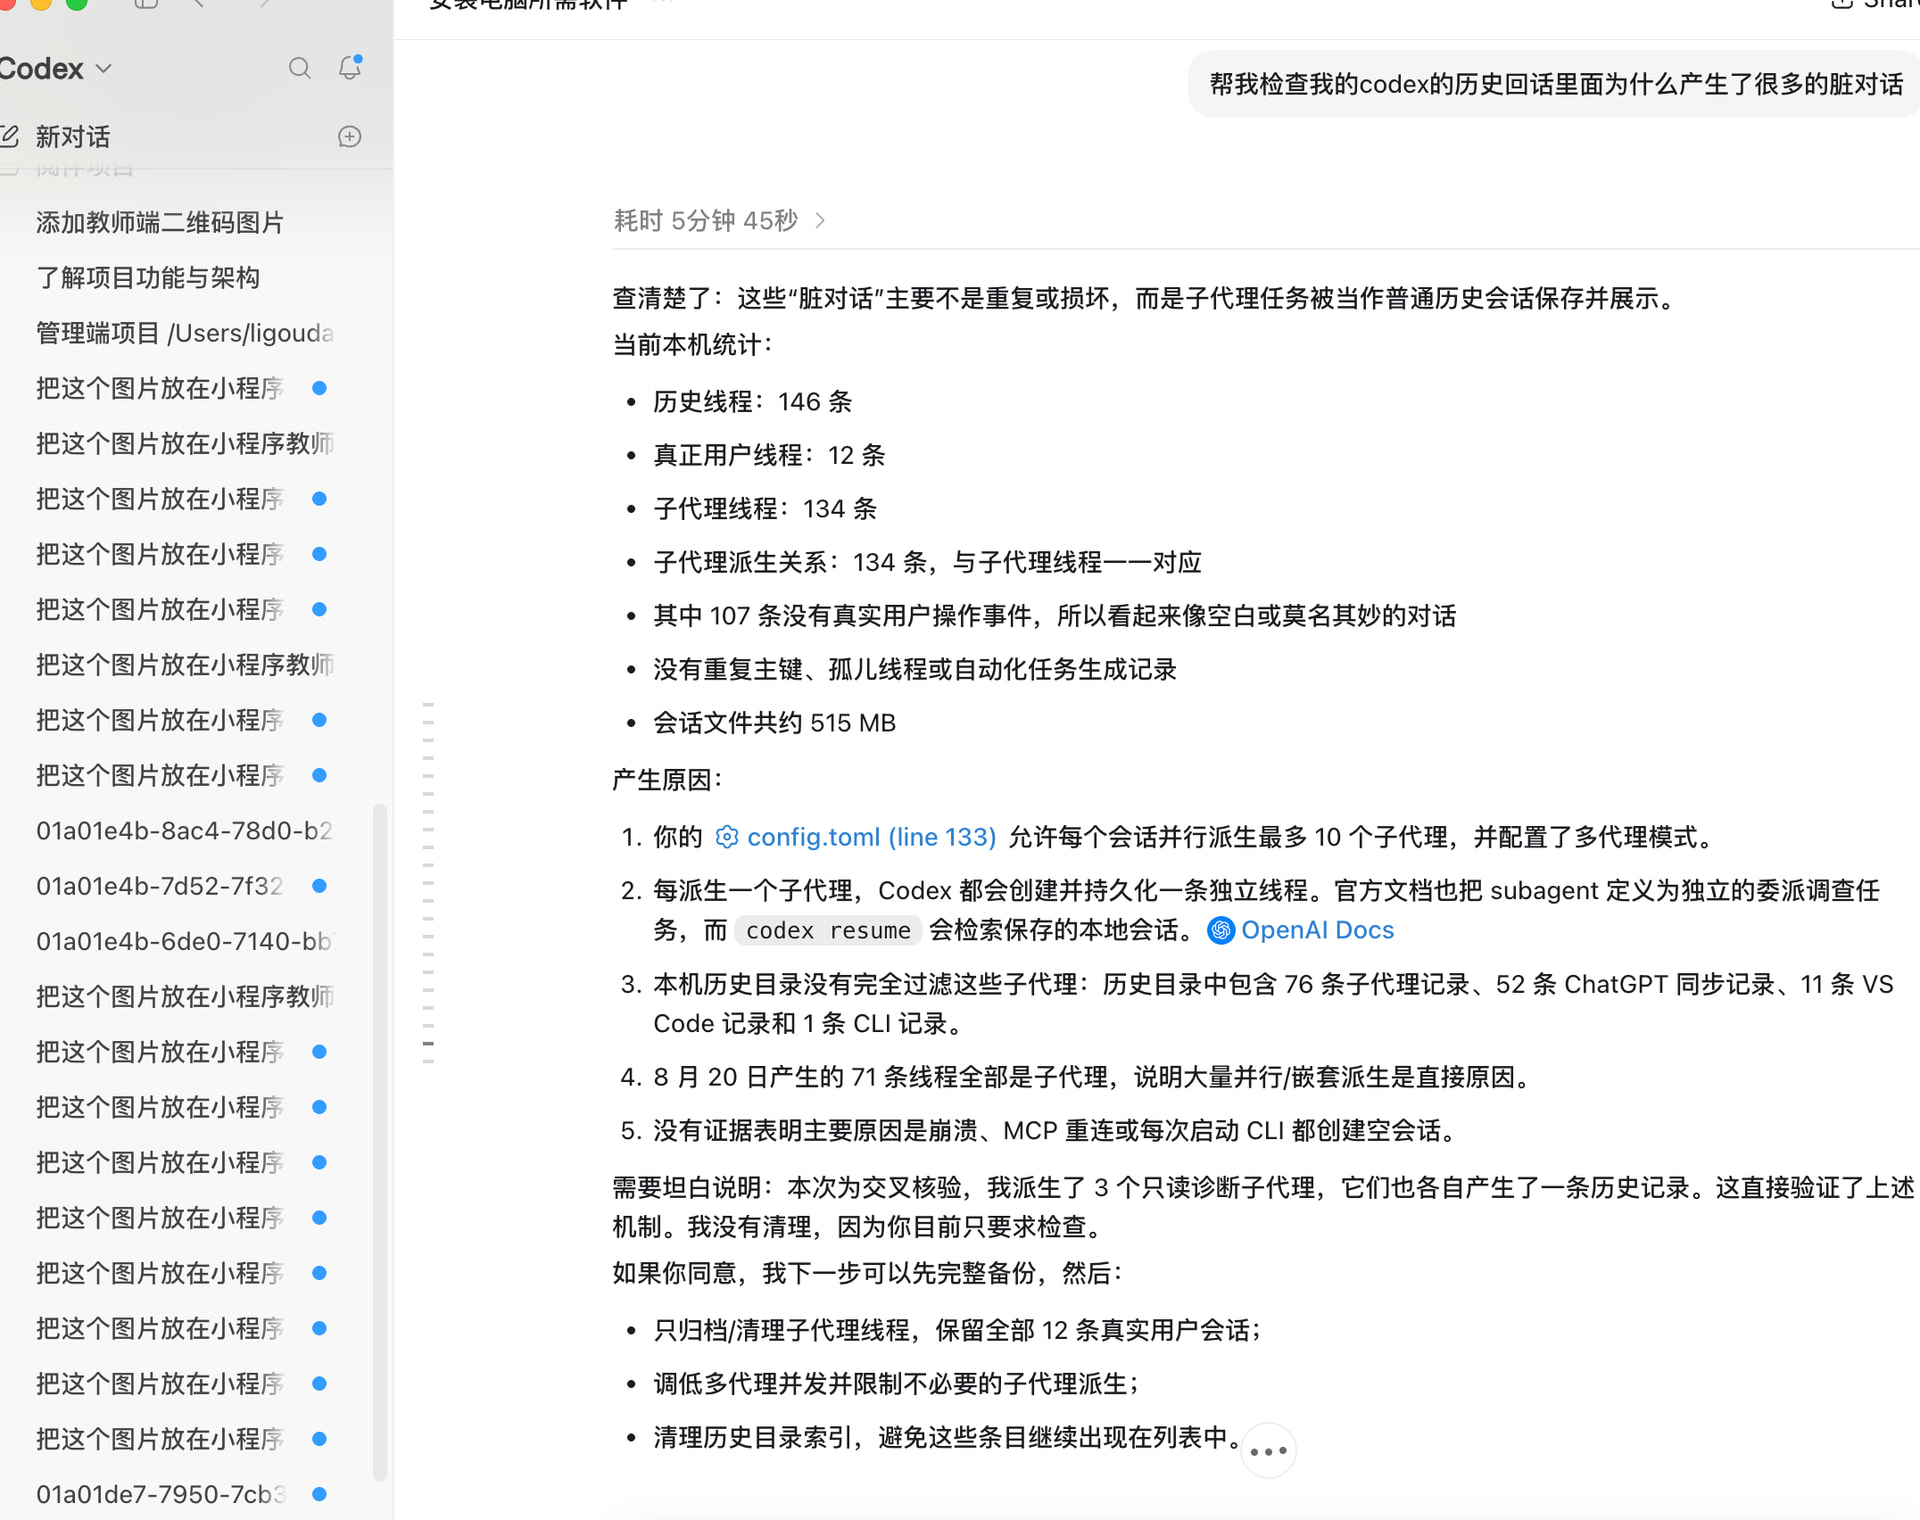
Task: Click the sidebar conversation list scrollbar
Action: 379,1140
